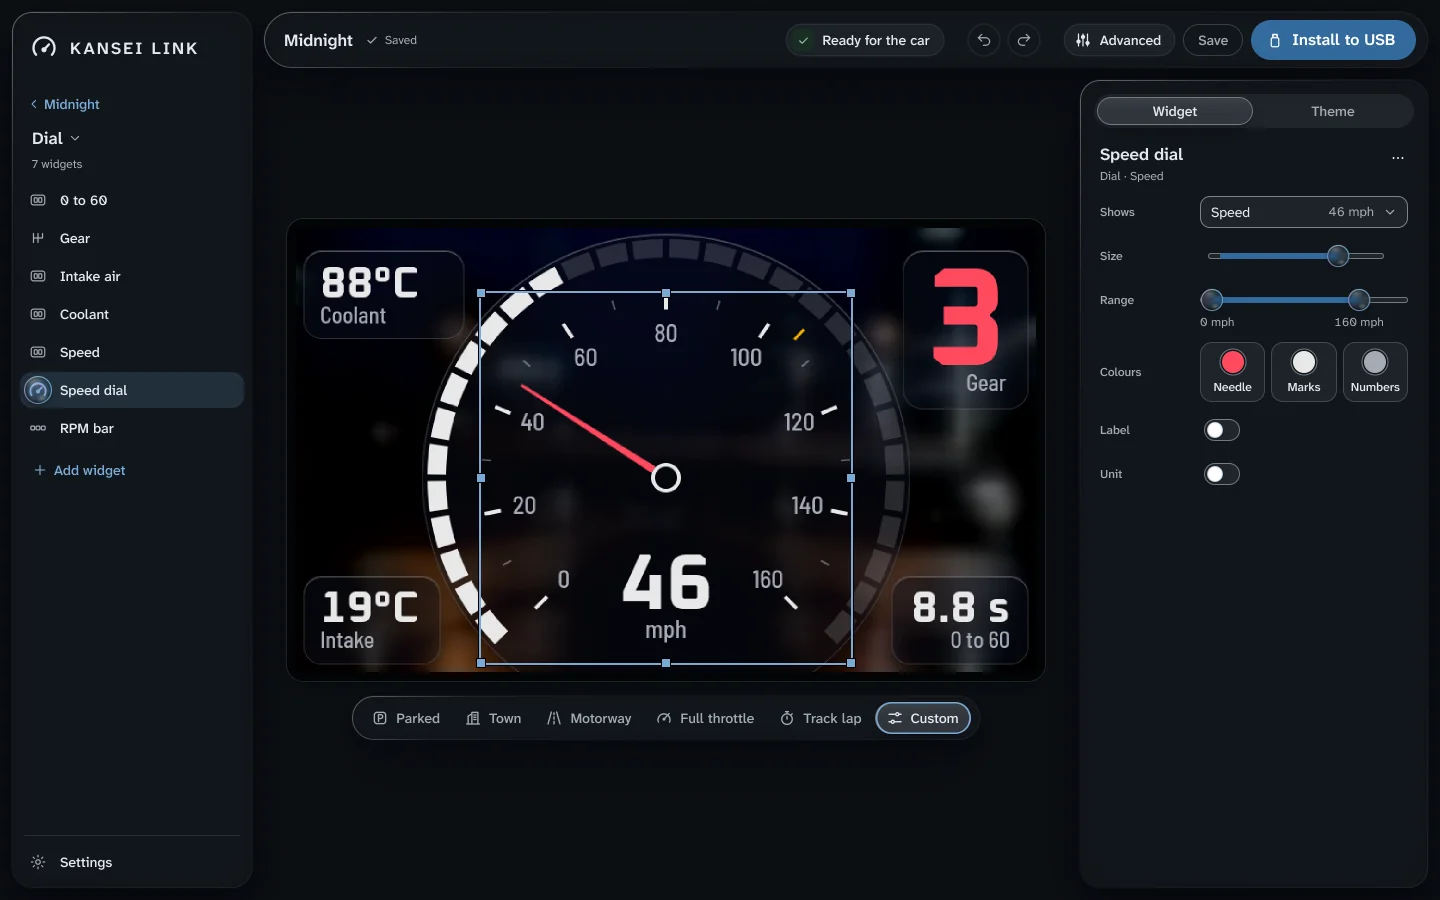Click the plus icon beside Add widget
This screenshot has width=1440, height=900.
click(x=40, y=470)
